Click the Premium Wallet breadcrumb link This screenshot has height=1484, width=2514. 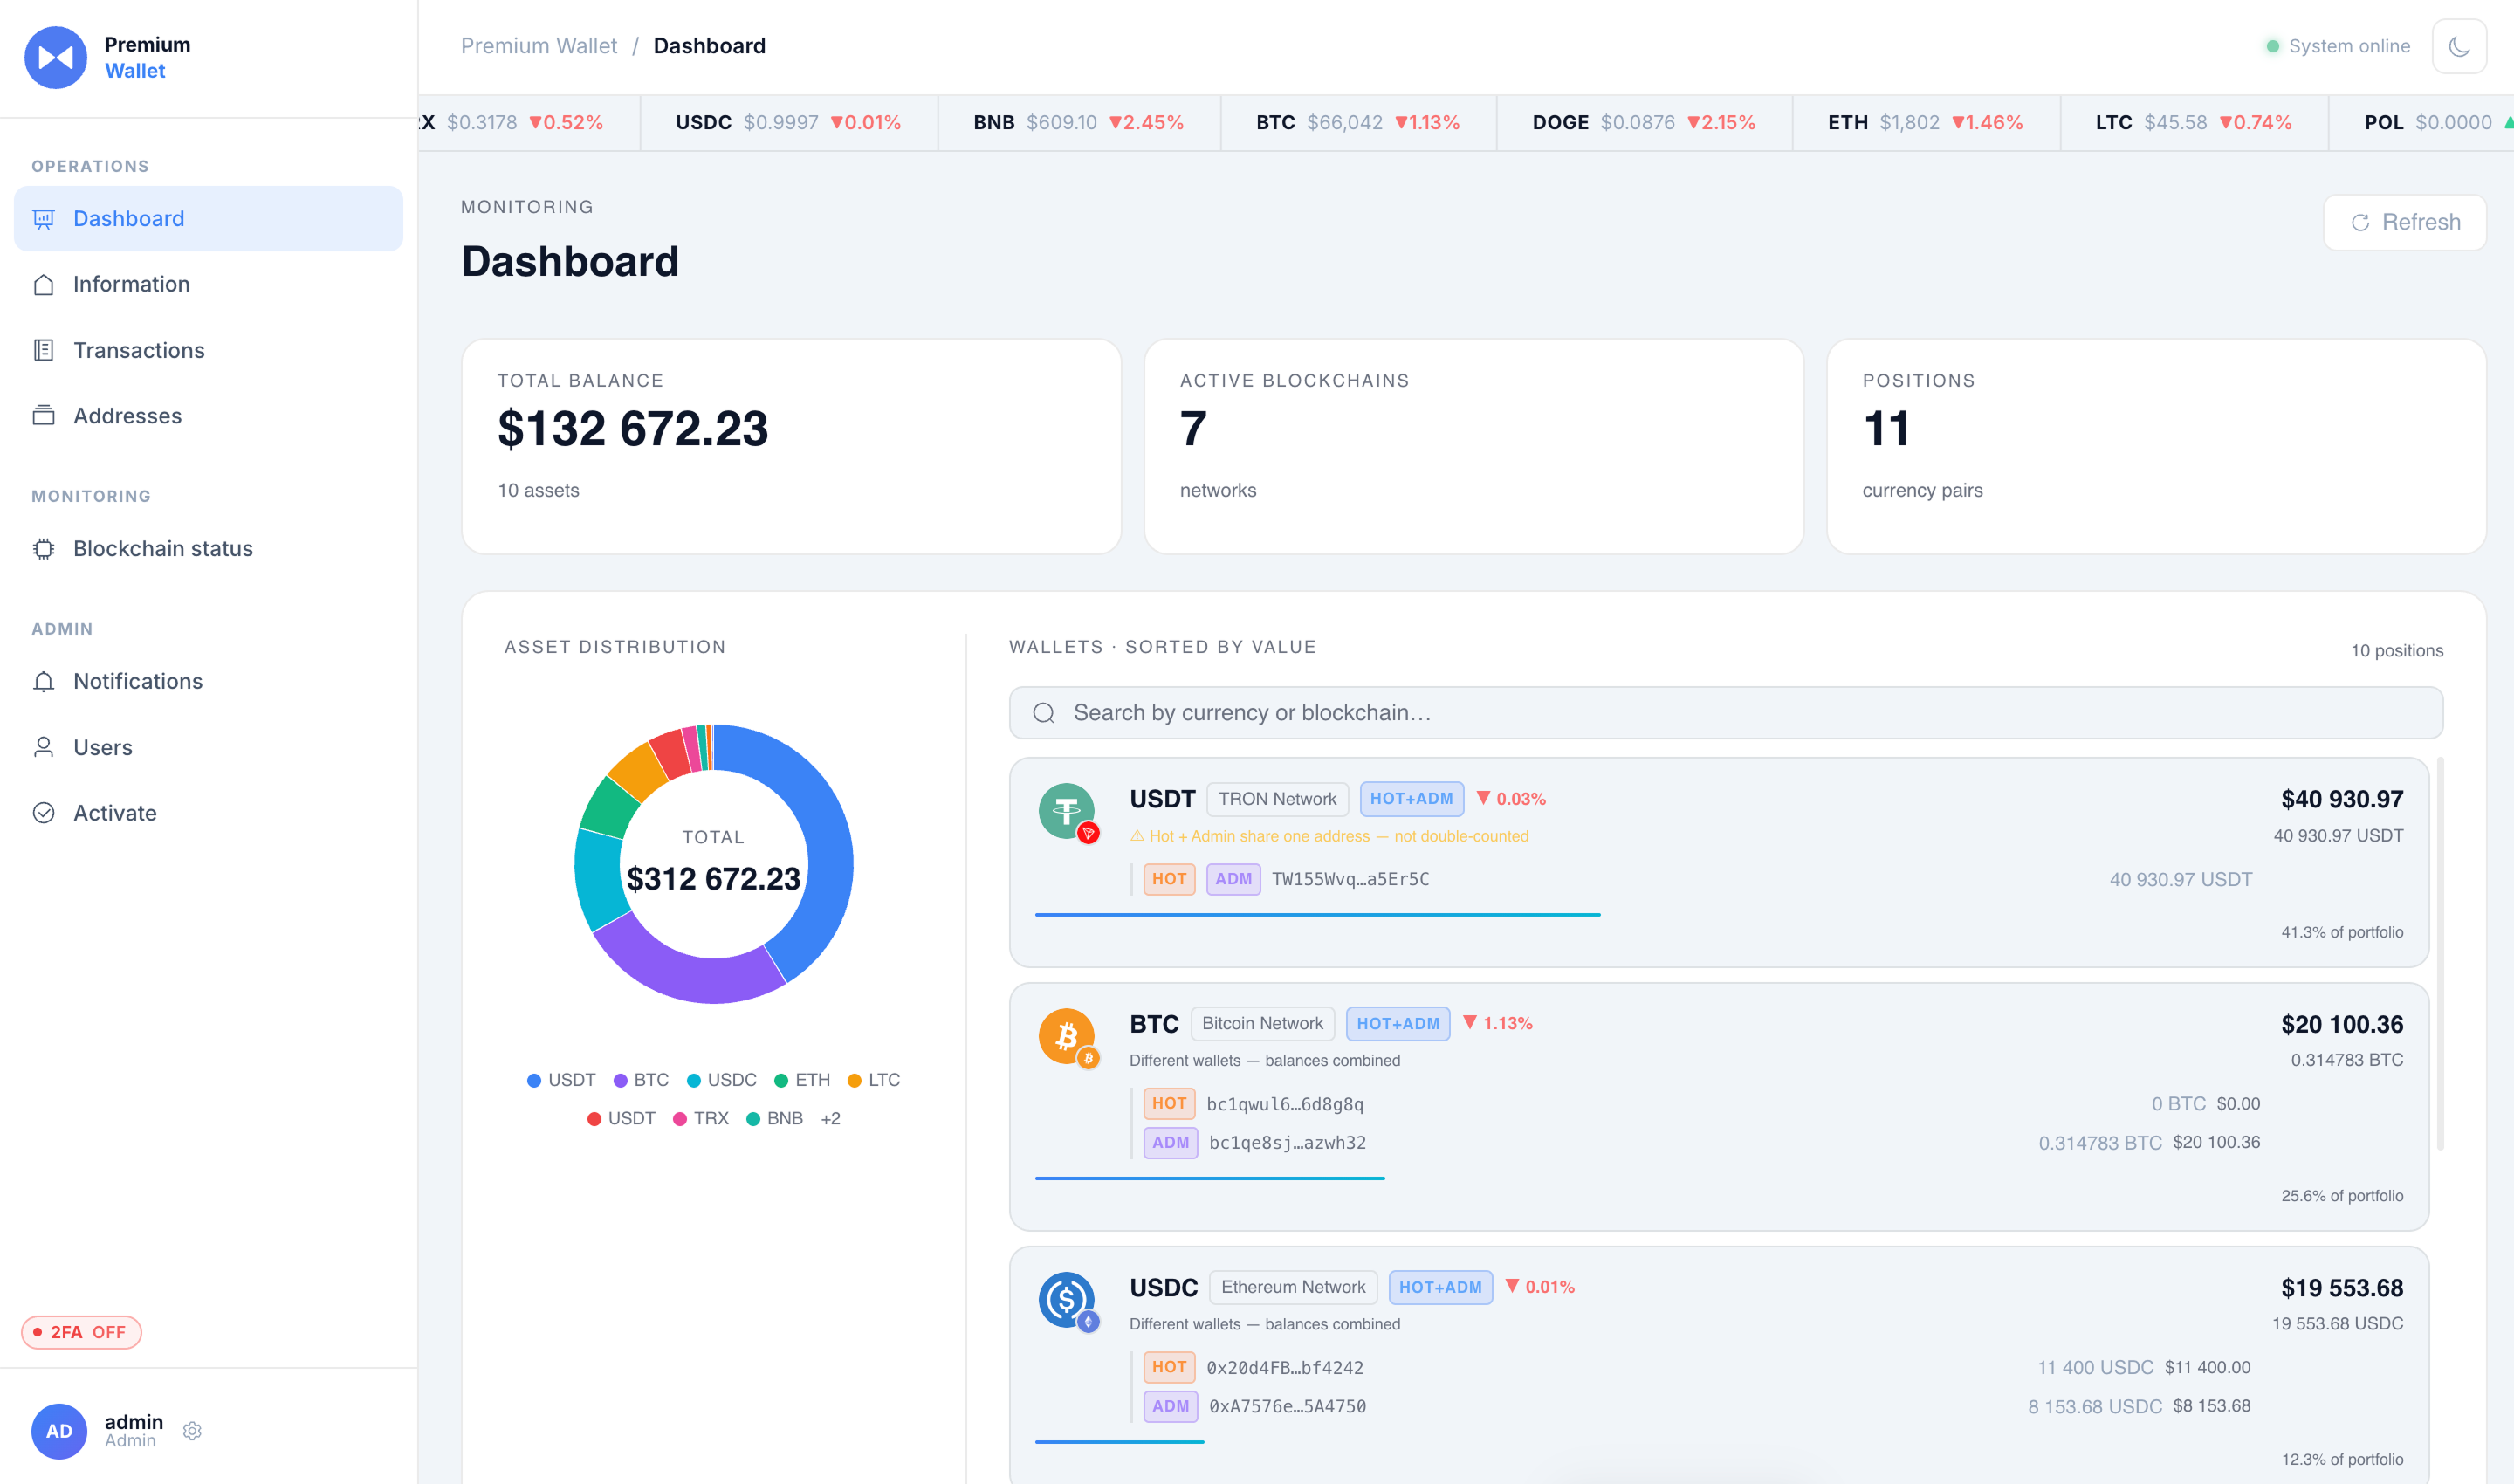539,46
